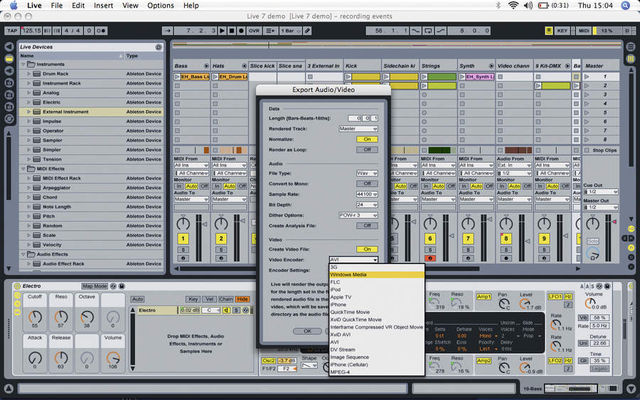
Task: Toggle Create Video File switch
Action: point(367,249)
